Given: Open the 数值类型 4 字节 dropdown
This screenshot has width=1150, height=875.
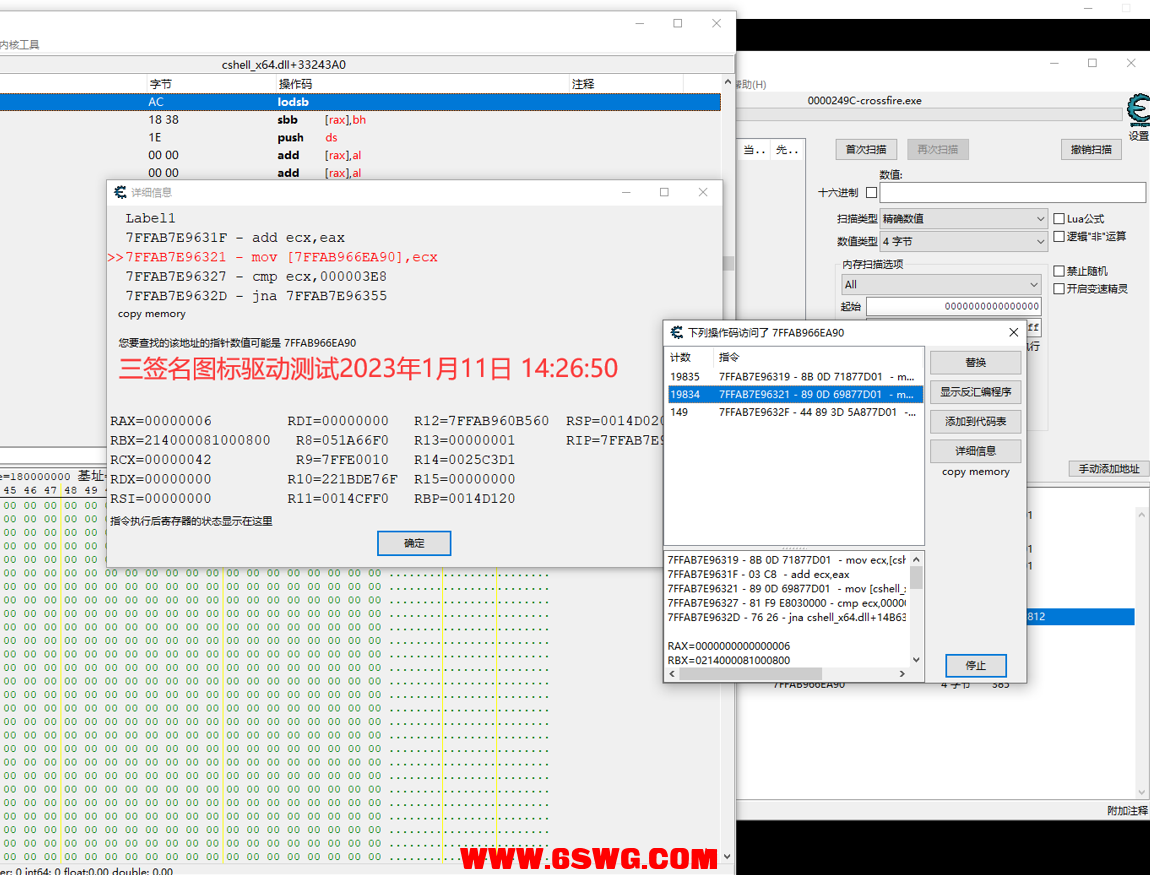Looking at the screenshot, I should [963, 241].
